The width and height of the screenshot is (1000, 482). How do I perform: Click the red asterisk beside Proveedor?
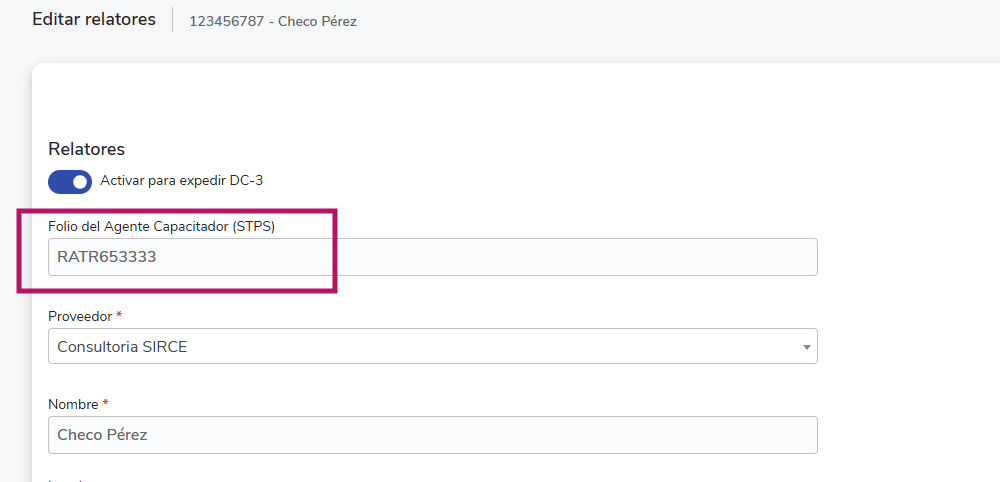click(x=119, y=316)
